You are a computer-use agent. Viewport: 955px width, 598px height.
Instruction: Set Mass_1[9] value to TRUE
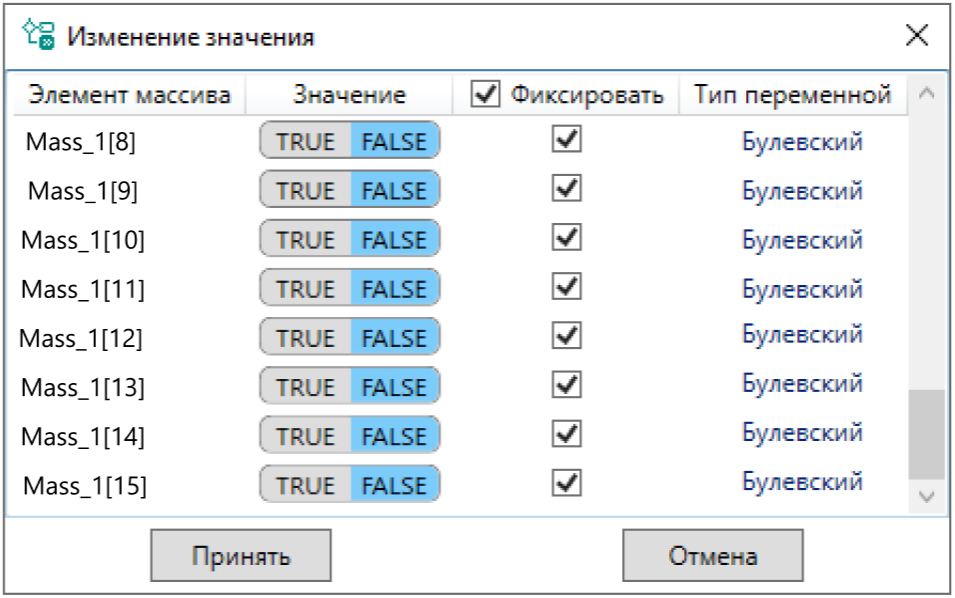click(305, 190)
